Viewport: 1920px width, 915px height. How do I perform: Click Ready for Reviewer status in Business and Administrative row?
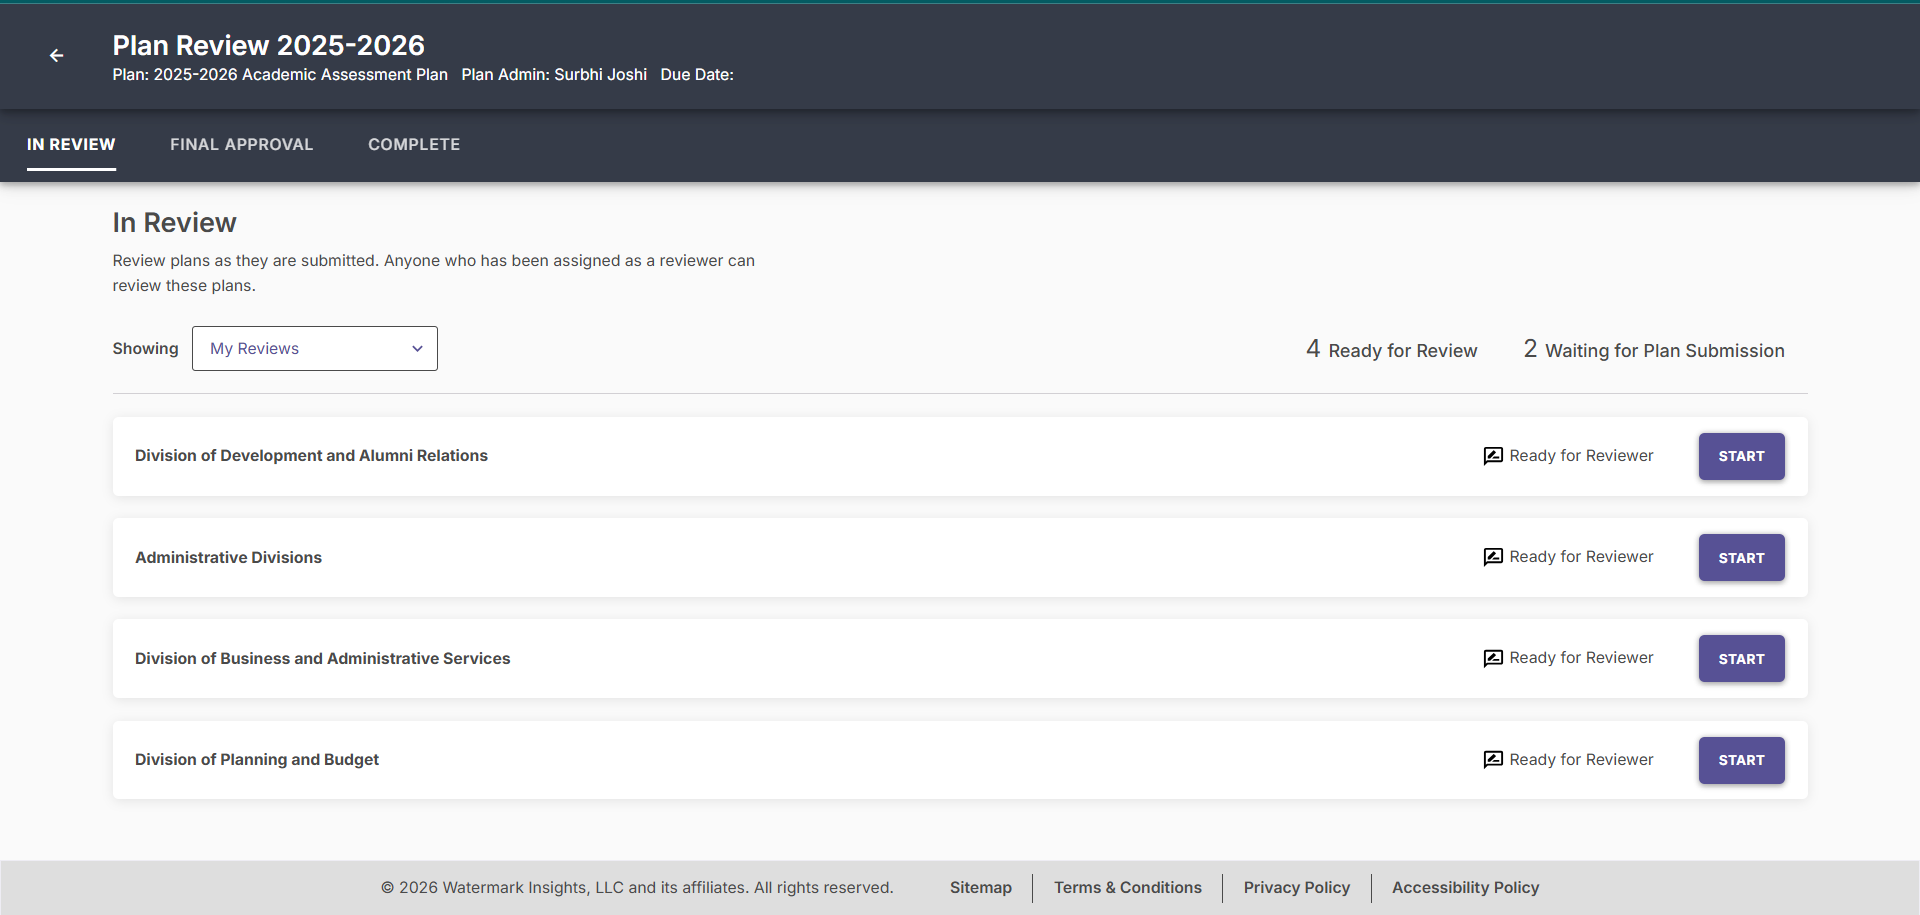pos(1581,658)
